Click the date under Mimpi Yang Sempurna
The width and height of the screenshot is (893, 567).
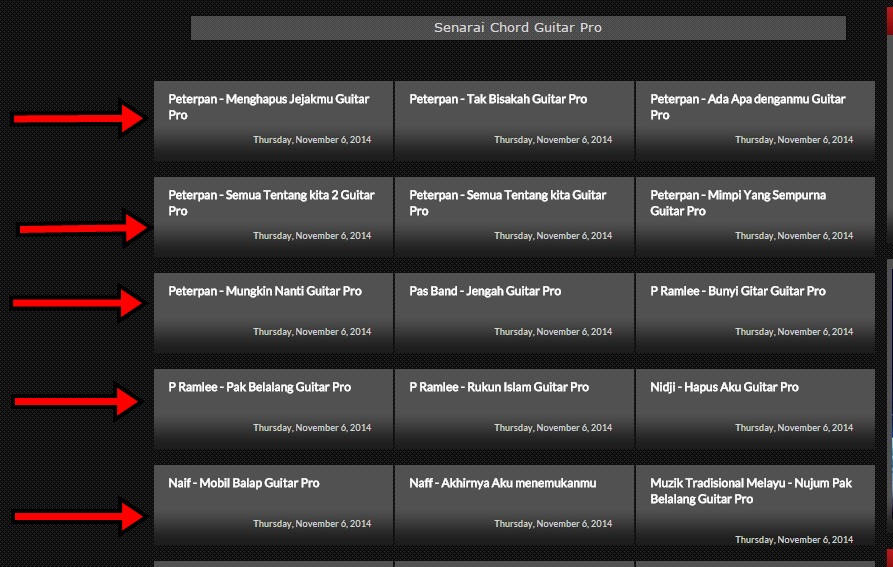coord(794,236)
